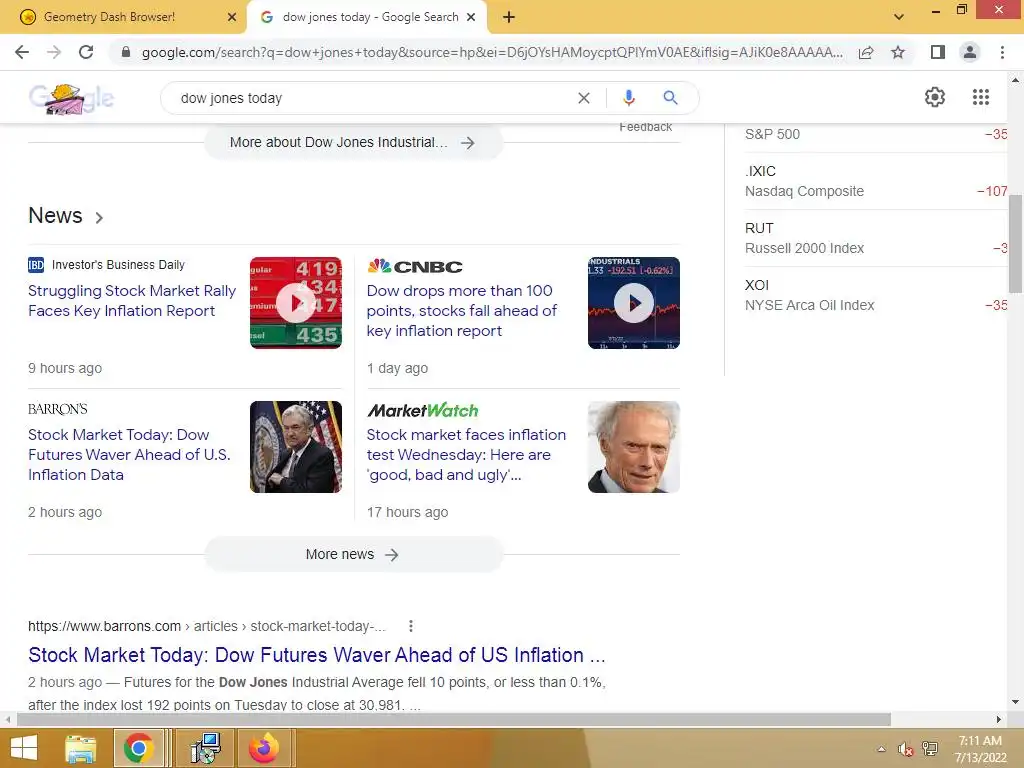Open MarketWatch inflation test article
Viewport: 1024px width, 768px height.
[466, 455]
